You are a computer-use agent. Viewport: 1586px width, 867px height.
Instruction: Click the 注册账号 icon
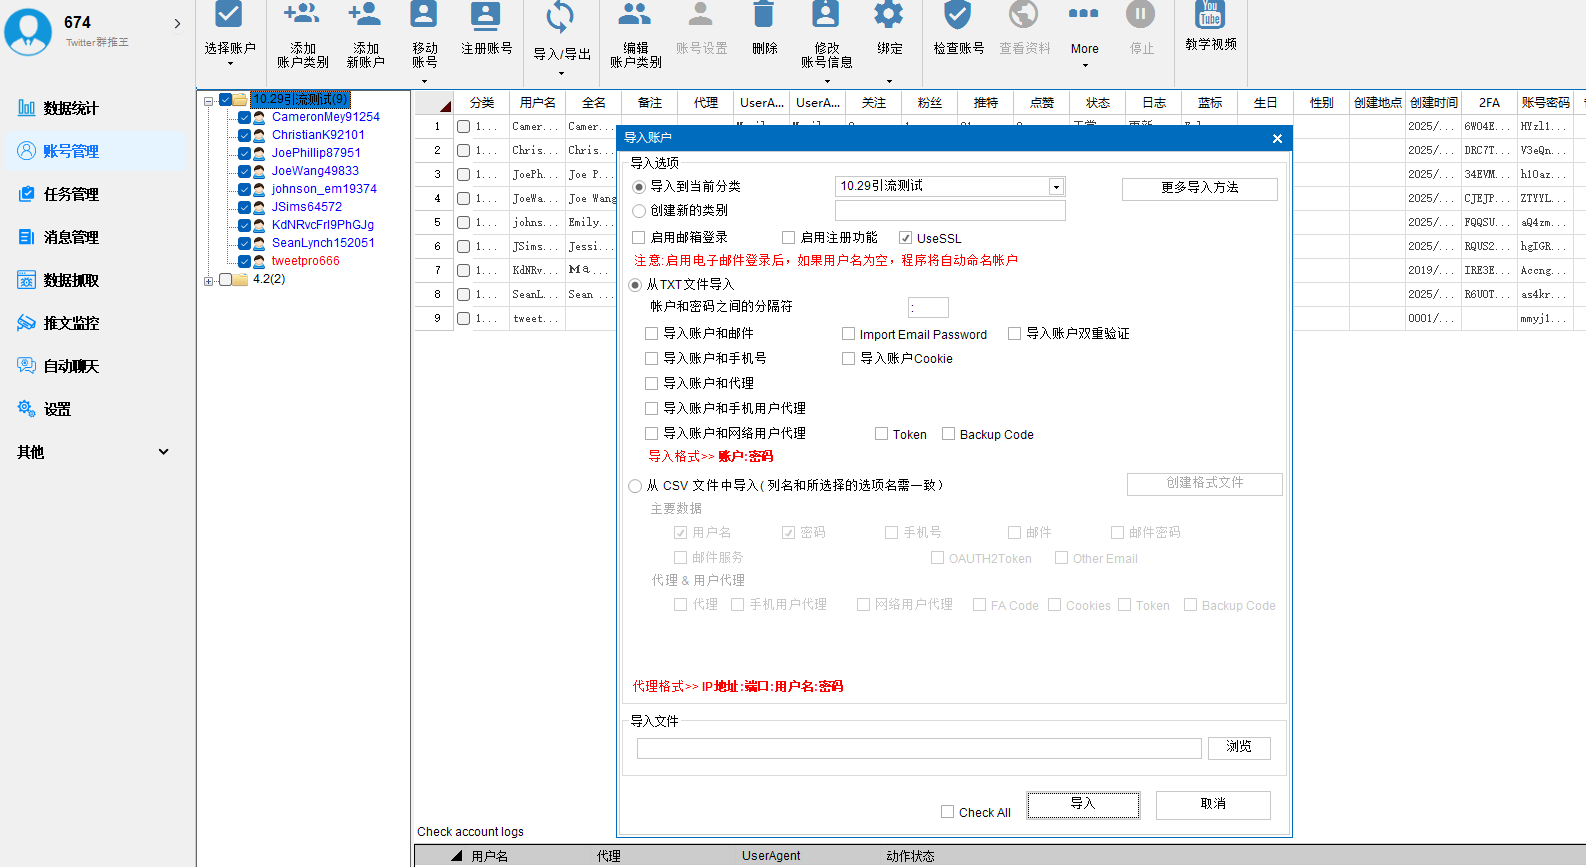[486, 14]
